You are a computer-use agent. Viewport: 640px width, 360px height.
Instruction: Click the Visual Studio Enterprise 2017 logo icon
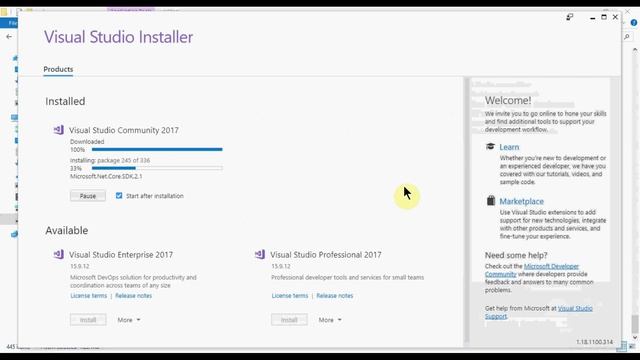coord(59,254)
